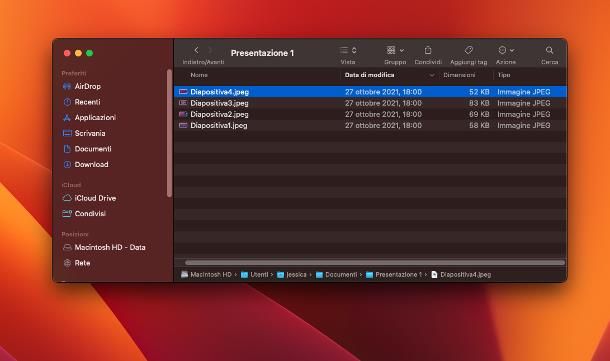Image resolution: width=610 pixels, height=361 pixels.
Task: Click the Presentazione 1 window title
Action: coord(262,53)
